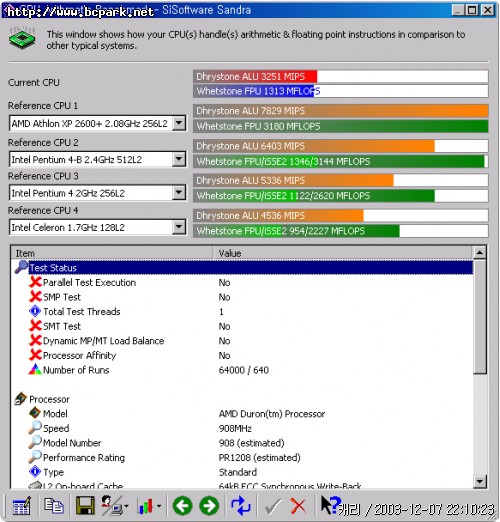Click the Whetstone 954/2227 MFLOPS bar

(340, 231)
